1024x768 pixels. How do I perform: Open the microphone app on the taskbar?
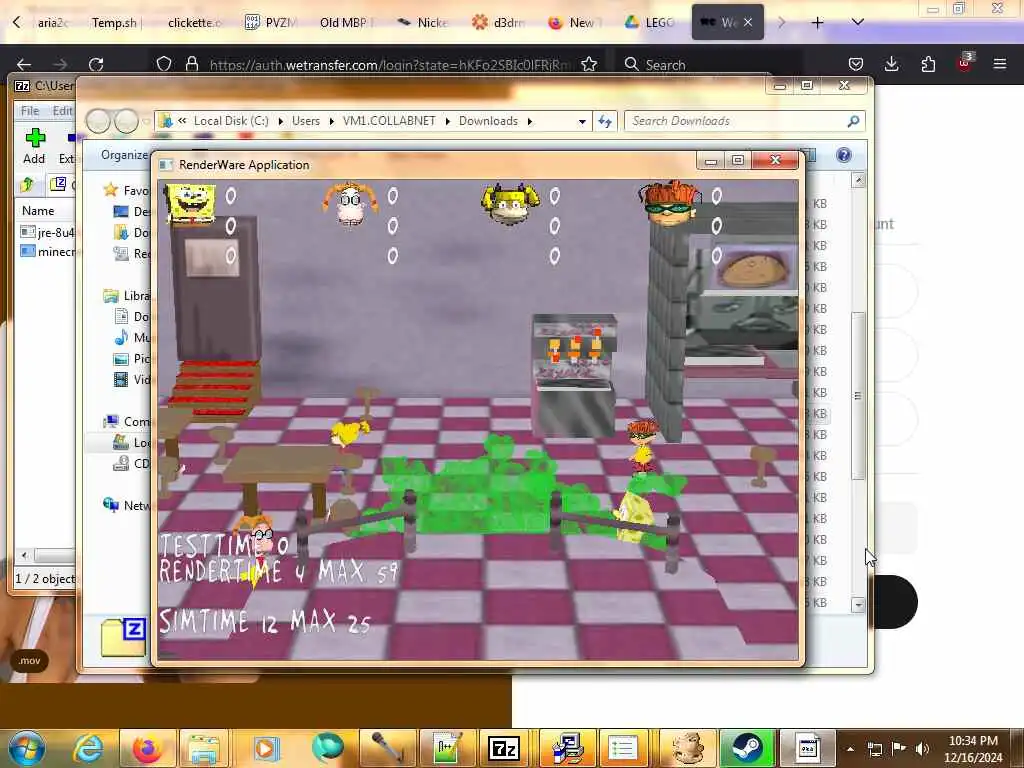(387, 748)
